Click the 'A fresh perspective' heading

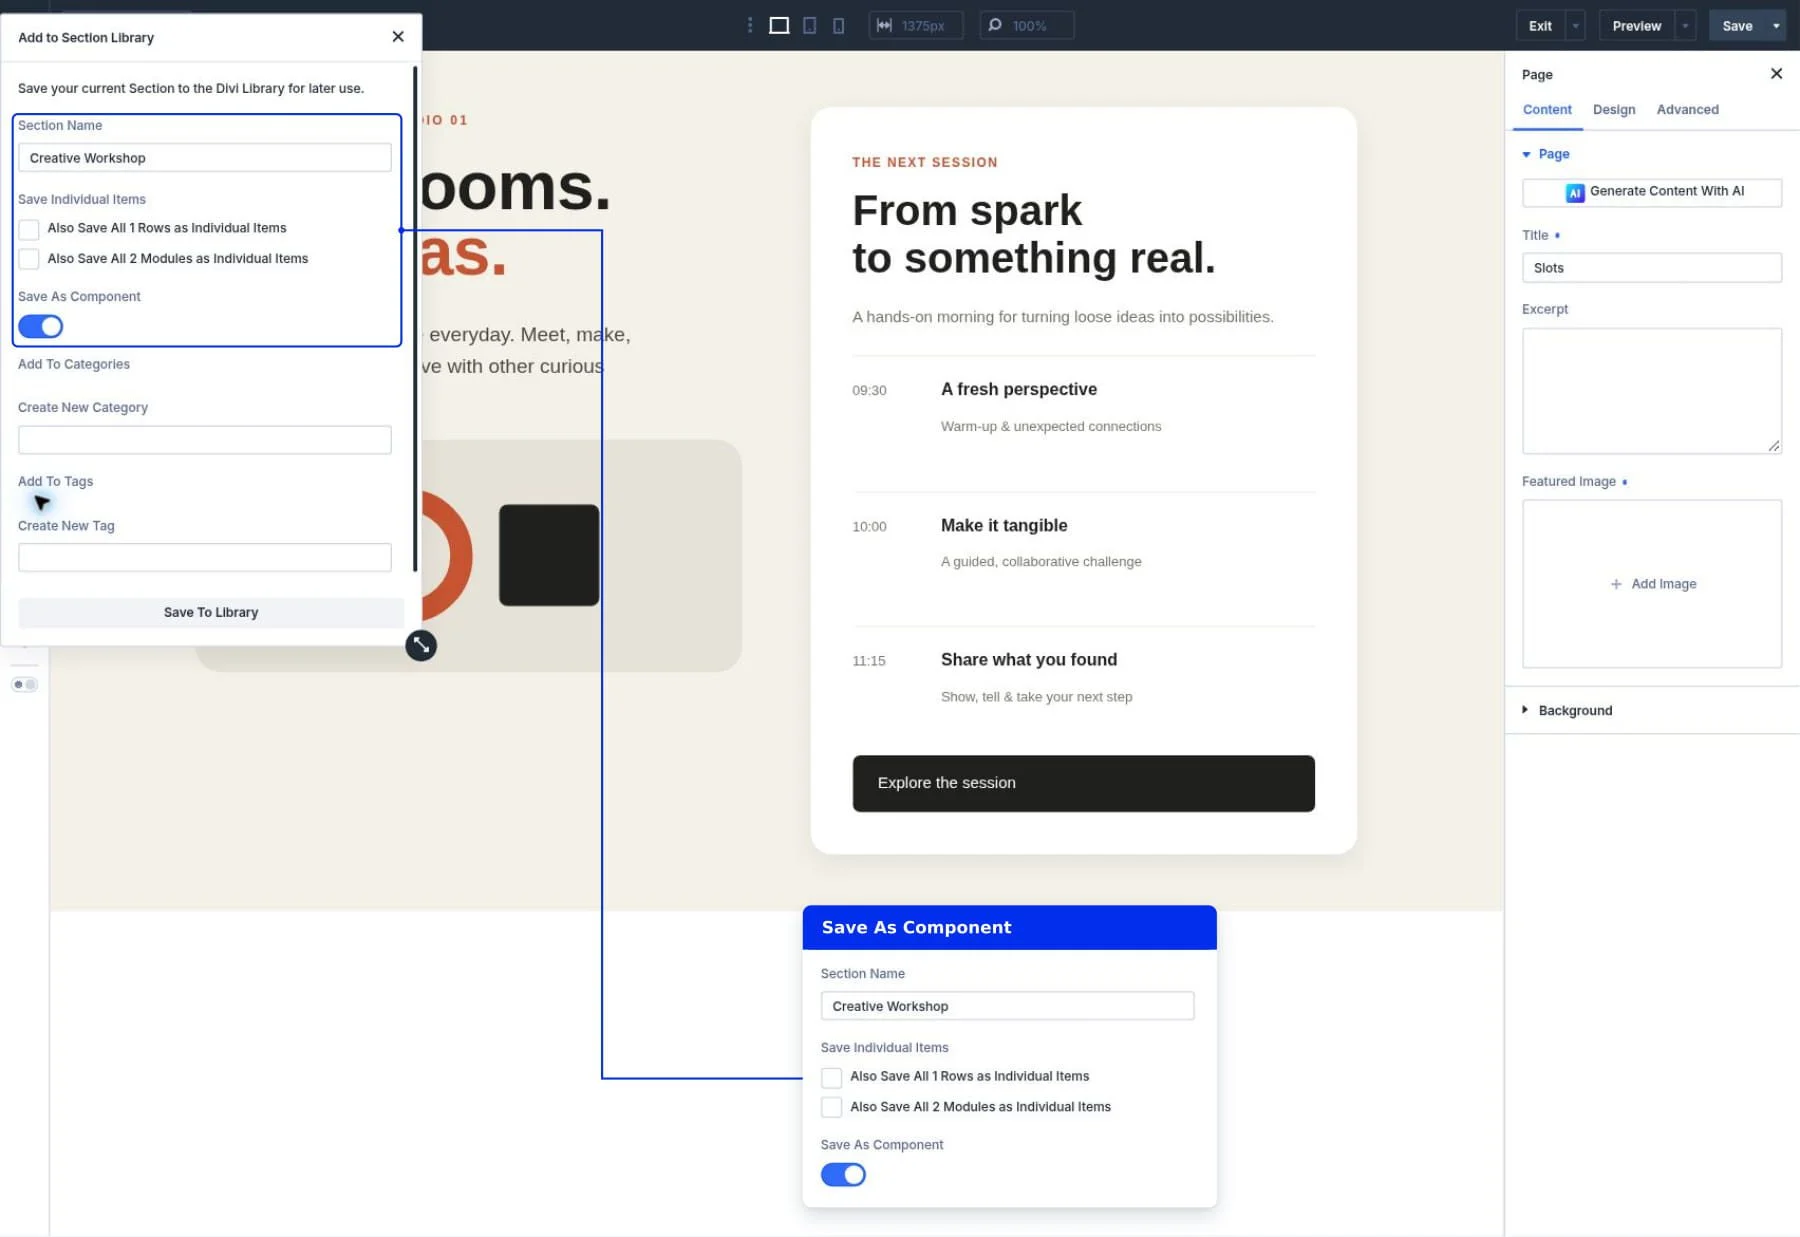1018,389
